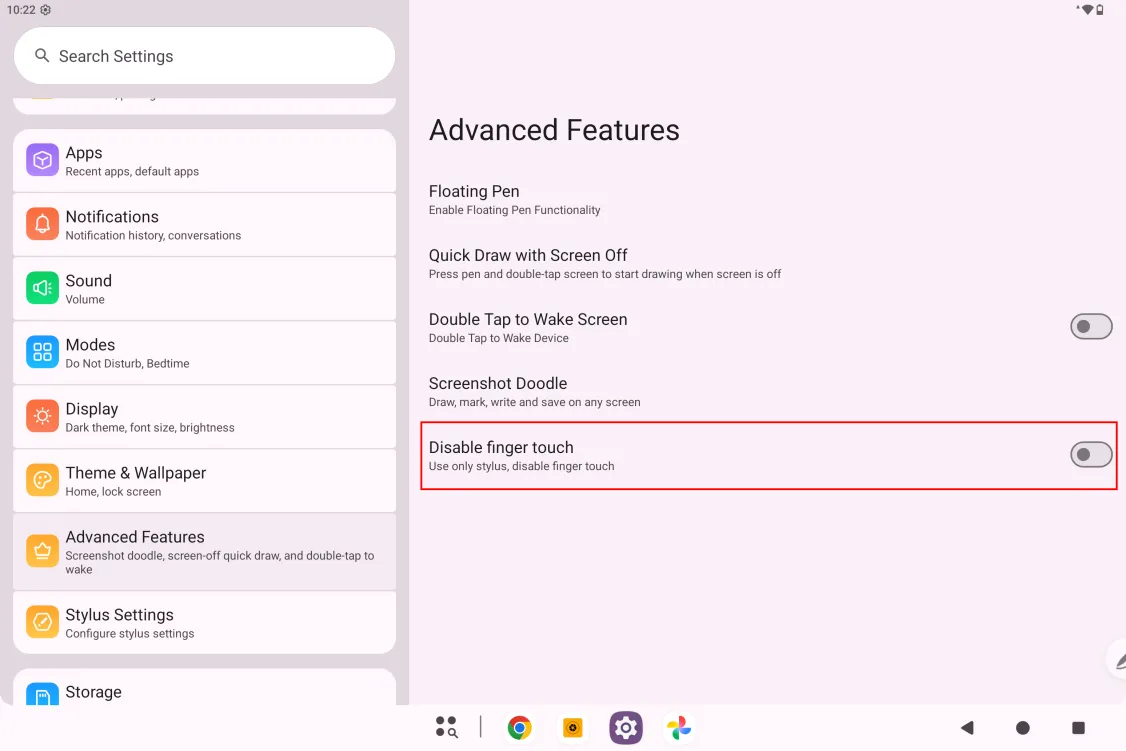
Task: Select Sound settings label
Action: (x=88, y=280)
